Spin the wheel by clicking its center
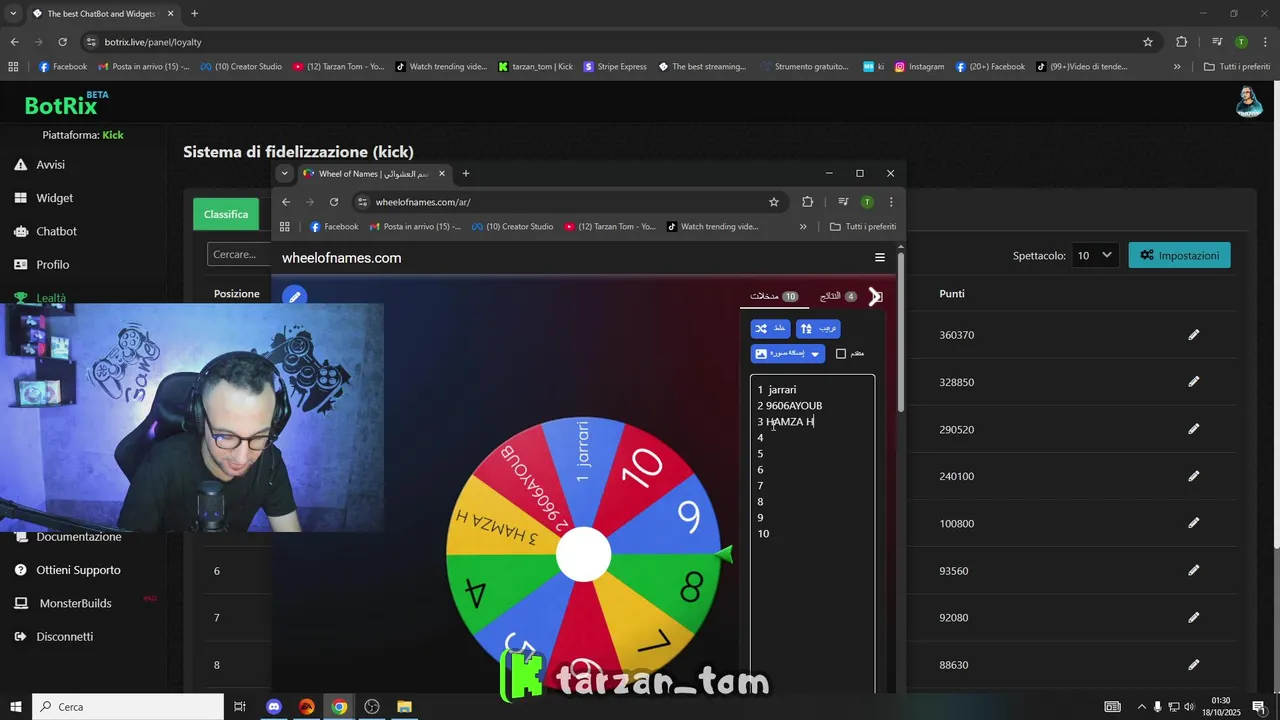 [x=583, y=554]
